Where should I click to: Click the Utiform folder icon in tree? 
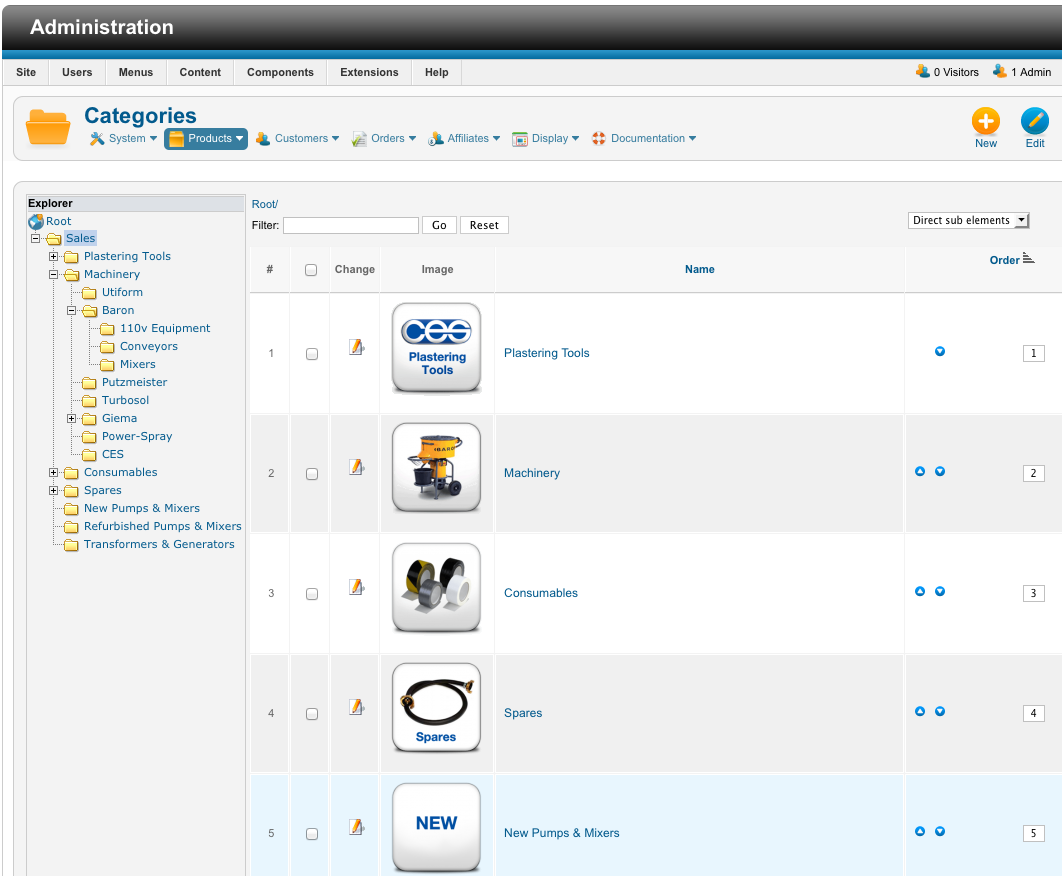point(89,293)
